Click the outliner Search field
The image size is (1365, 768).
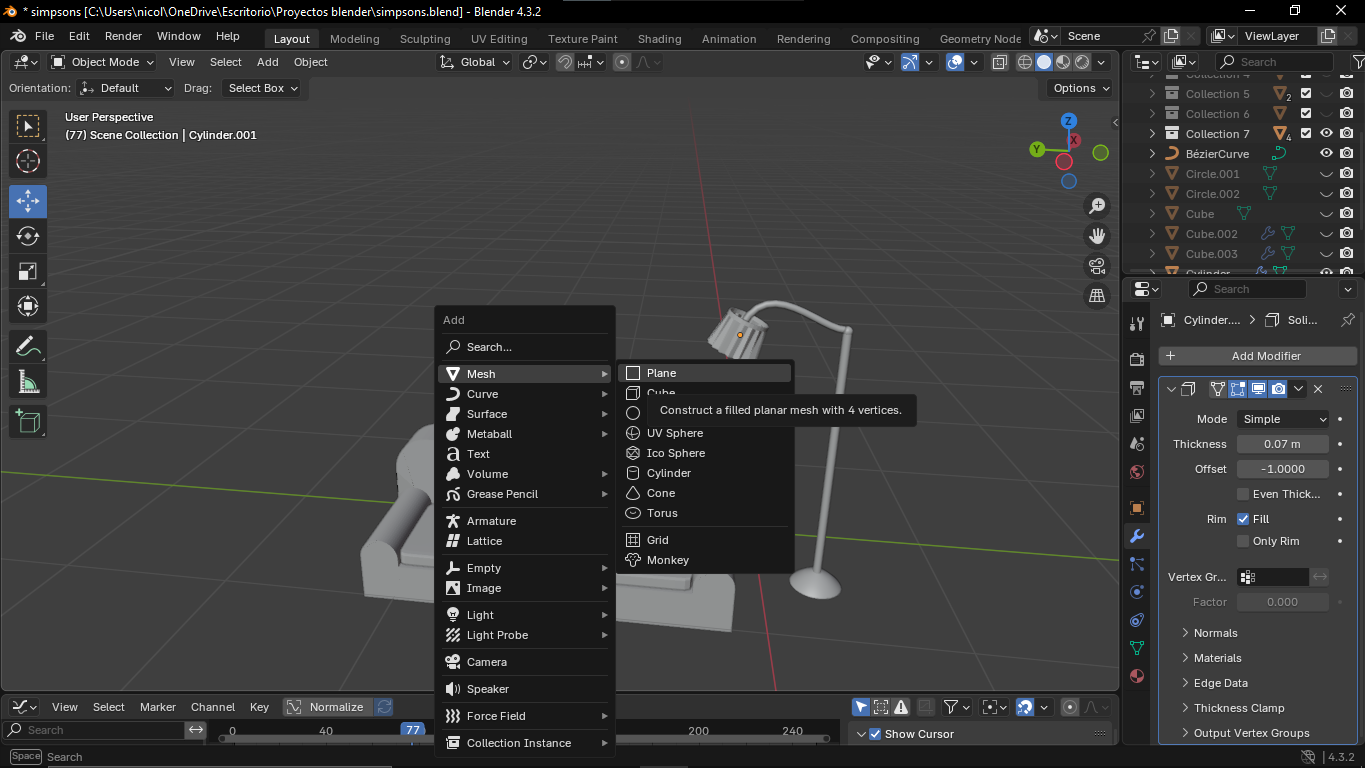click(x=1272, y=62)
